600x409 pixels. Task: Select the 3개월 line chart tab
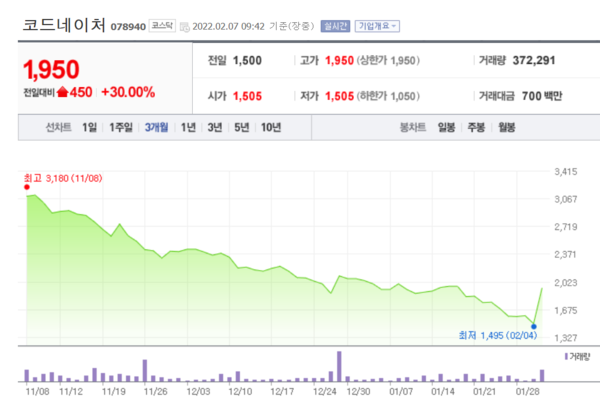(156, 127)
